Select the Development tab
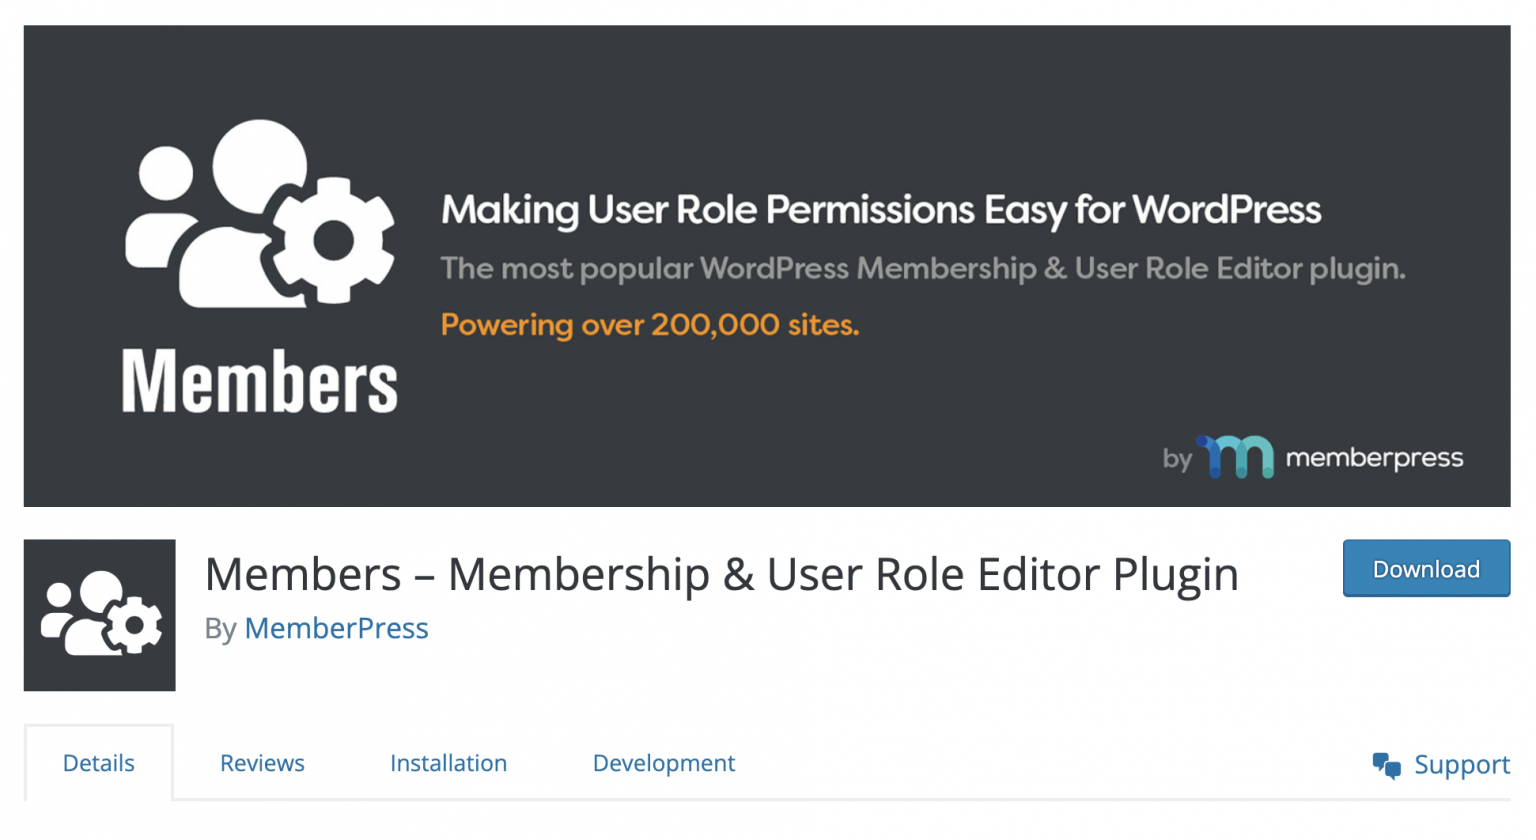 pos(663,763)
